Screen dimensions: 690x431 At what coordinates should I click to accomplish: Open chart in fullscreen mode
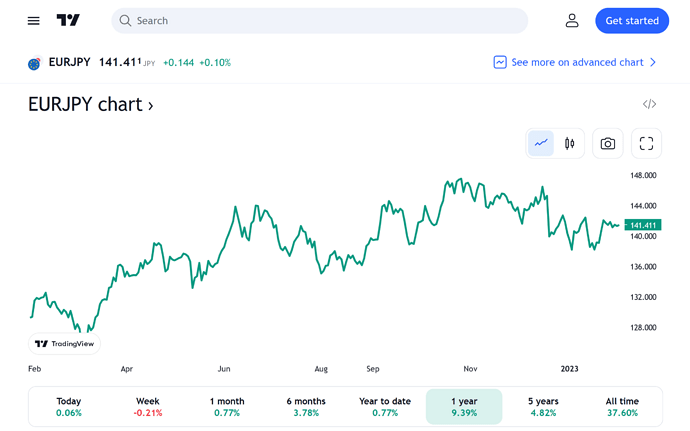tap(646, 144)
